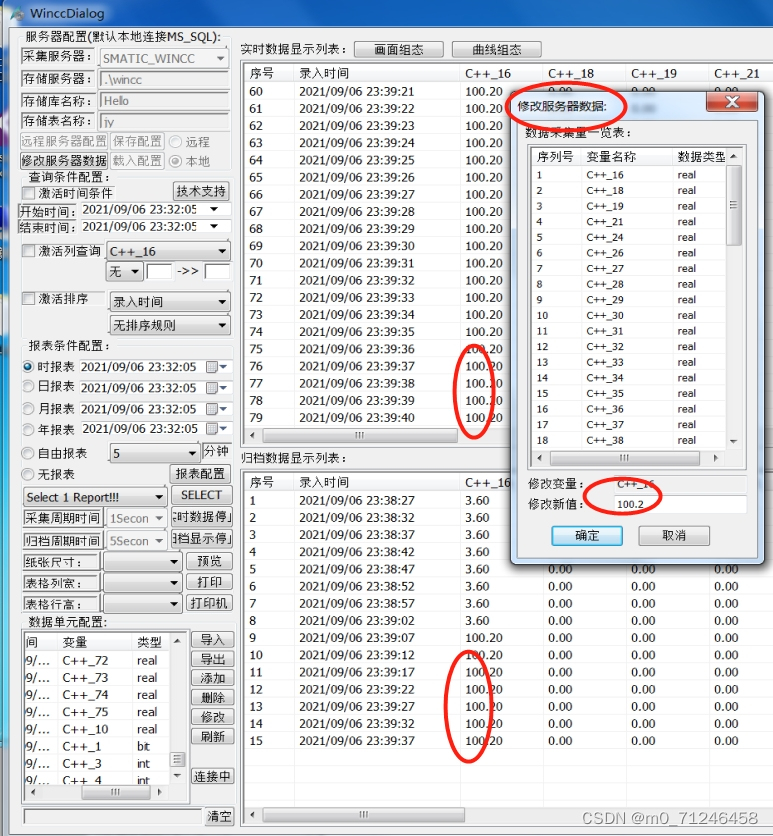Image resolution: width=773 pixels, height=836 pixels.
Task: Click the 修改新值 input field
Action: pyautogui.click(x=680, y=504)
